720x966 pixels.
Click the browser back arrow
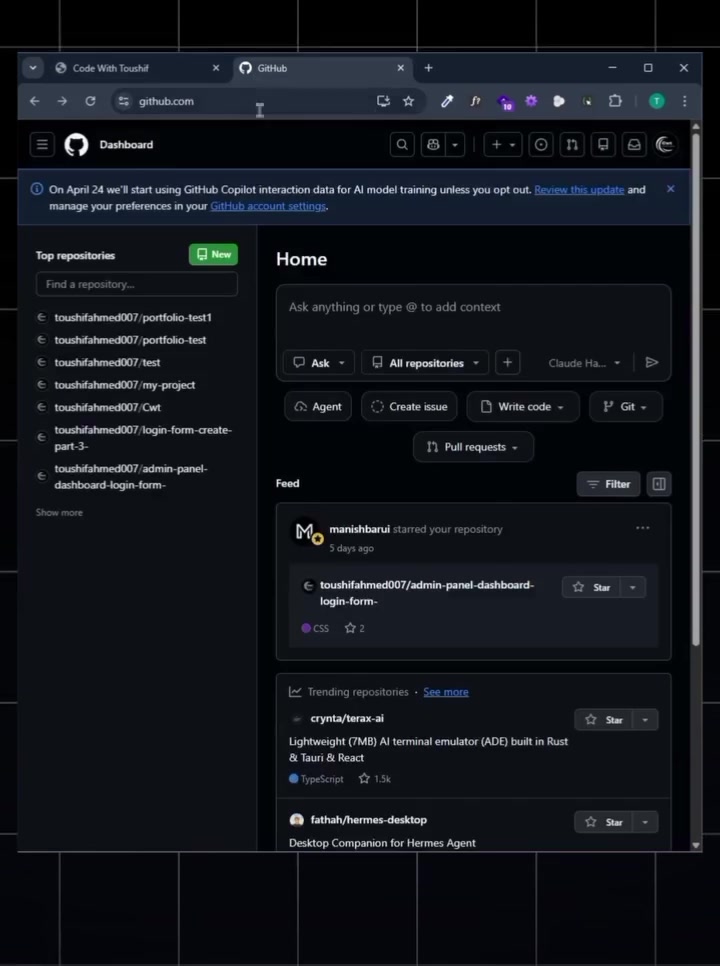[34, 101]
